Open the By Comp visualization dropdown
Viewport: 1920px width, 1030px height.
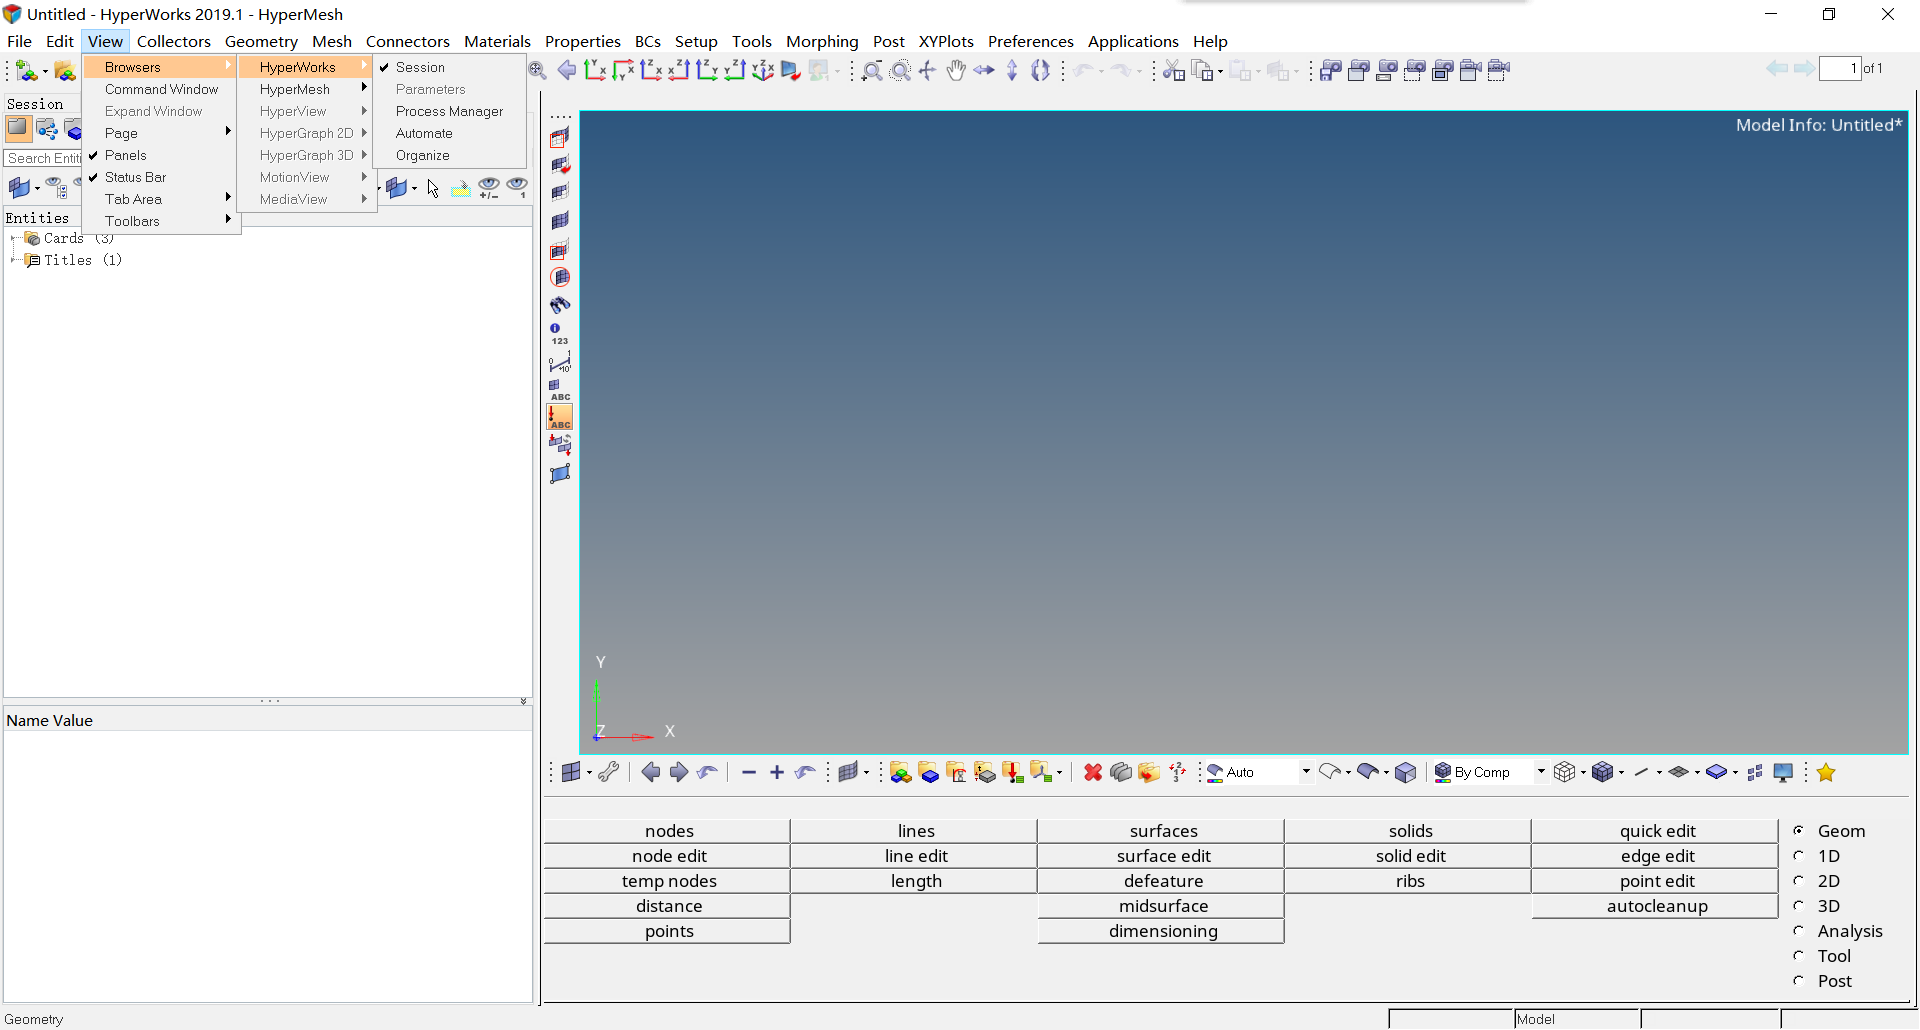(x=1541, y=772)
